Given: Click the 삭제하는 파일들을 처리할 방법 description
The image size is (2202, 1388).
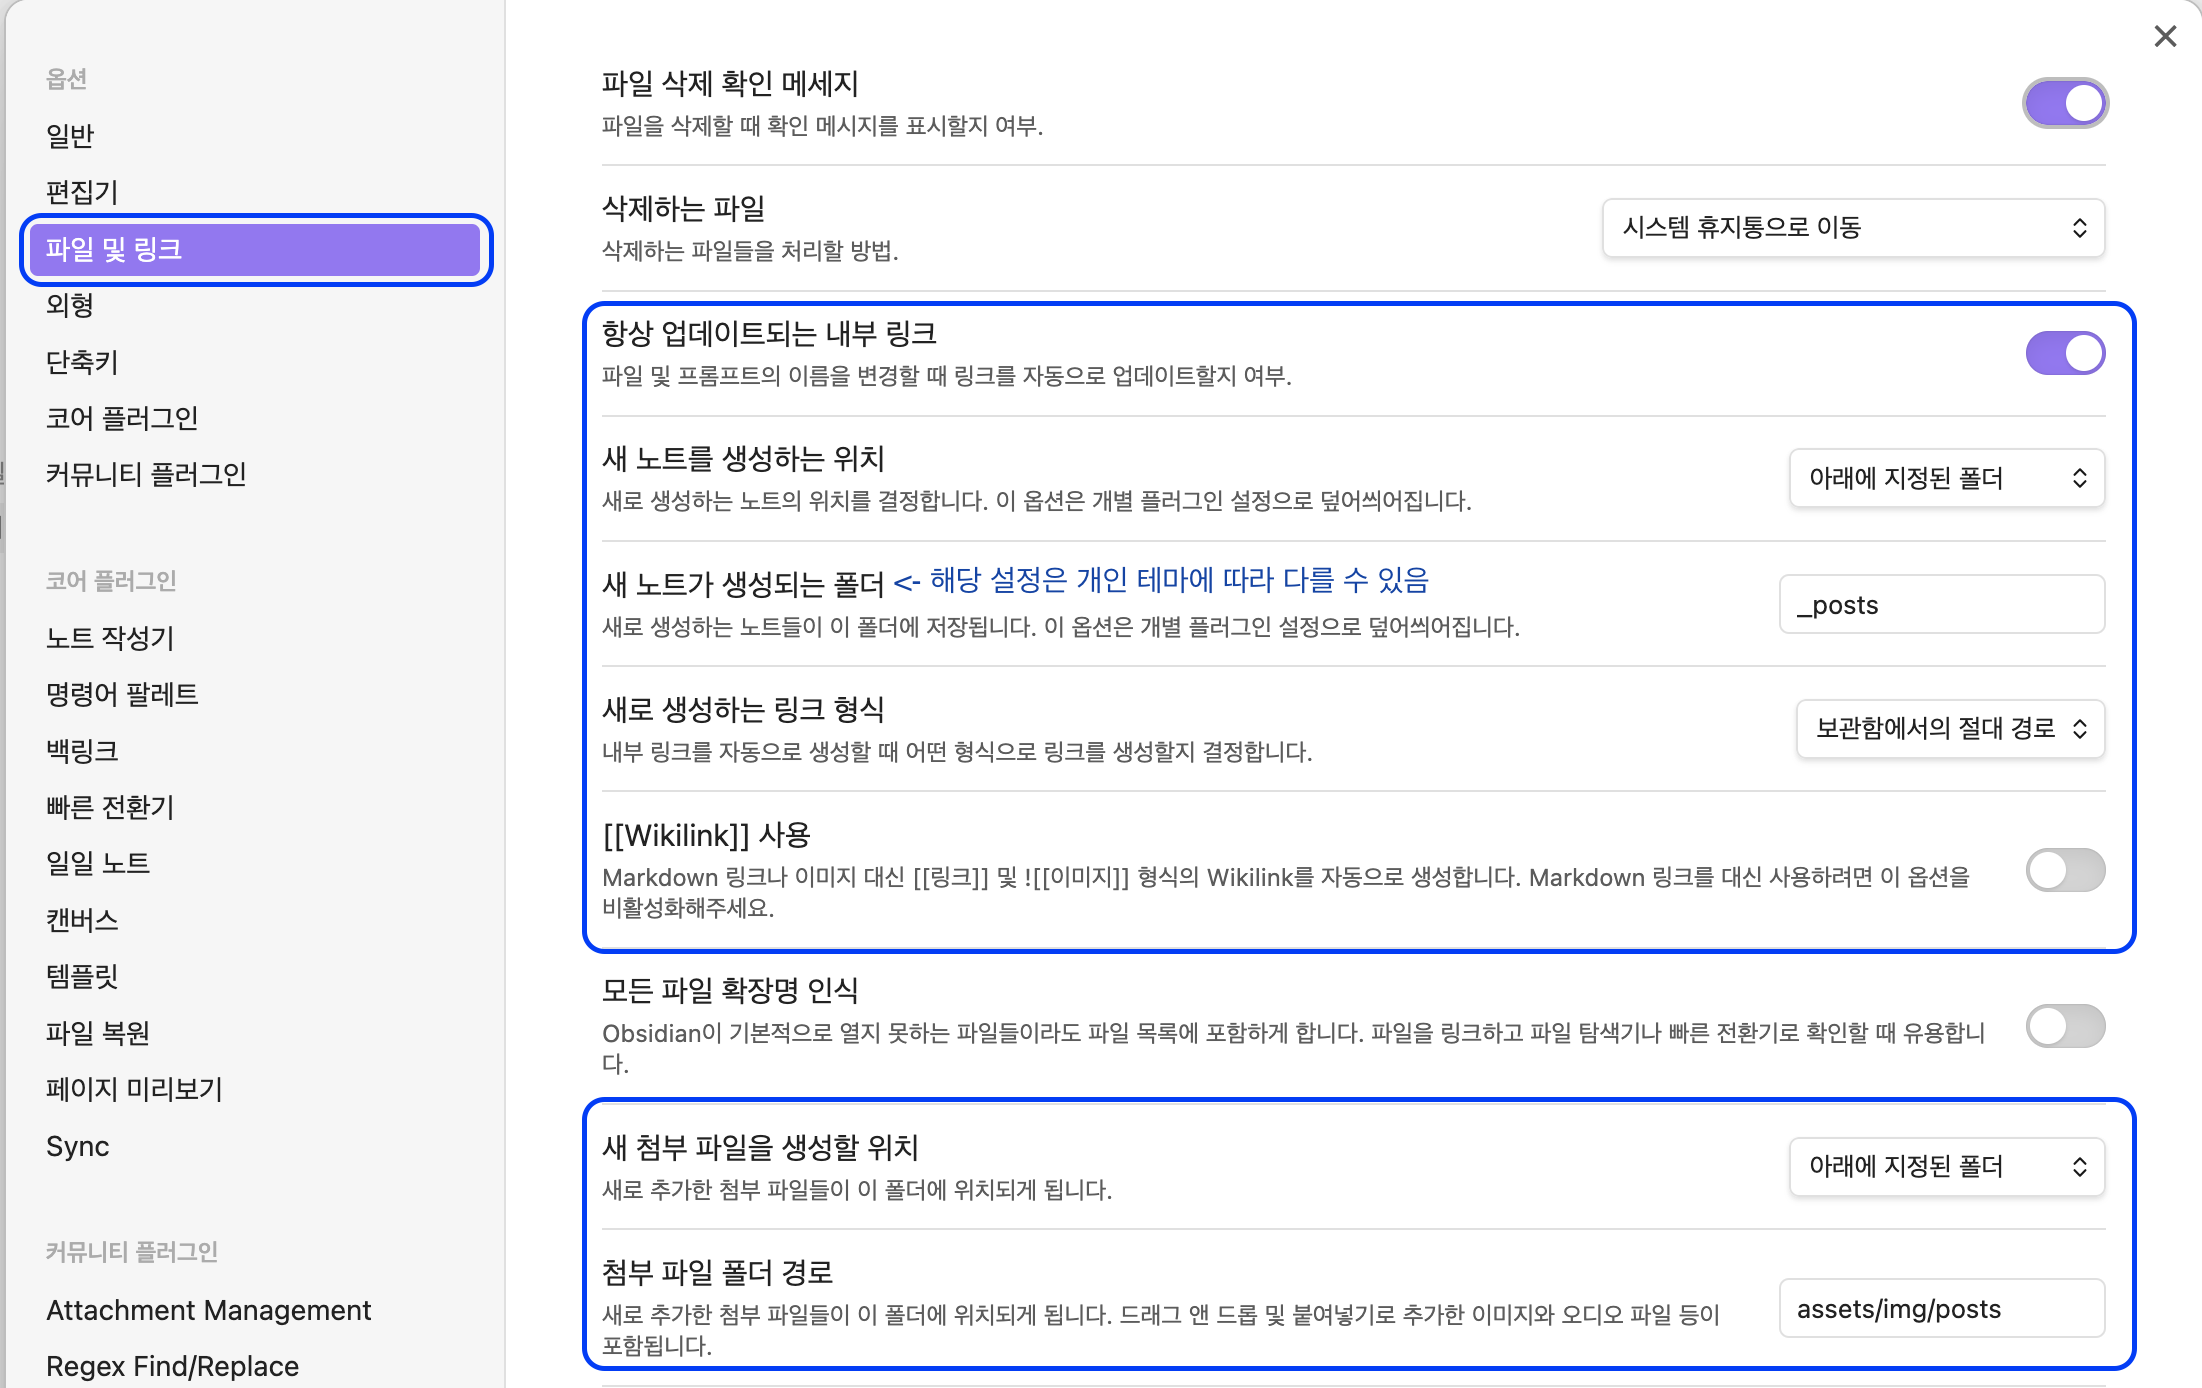Looking at the screenshot, I should click(x=750, y=251).
